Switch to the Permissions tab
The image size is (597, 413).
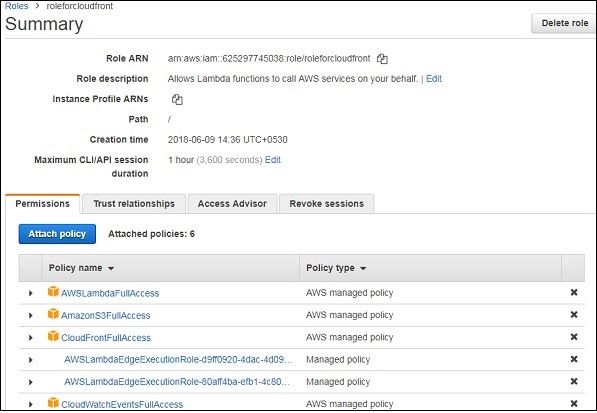(43, 204)
